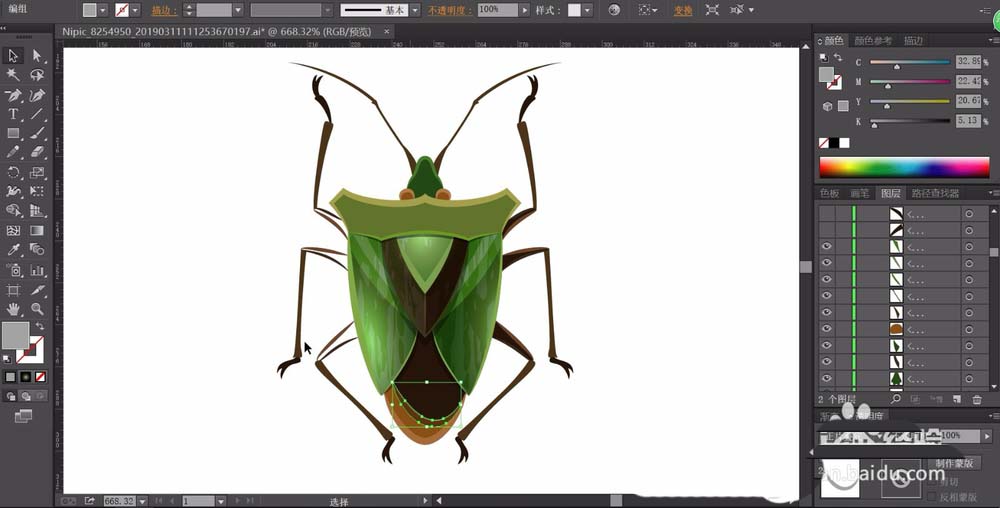Viewport: 1000px width, 508px height.
Task: Enable the 反相蒙版 checkbox
Action: (x=932, y=496)
